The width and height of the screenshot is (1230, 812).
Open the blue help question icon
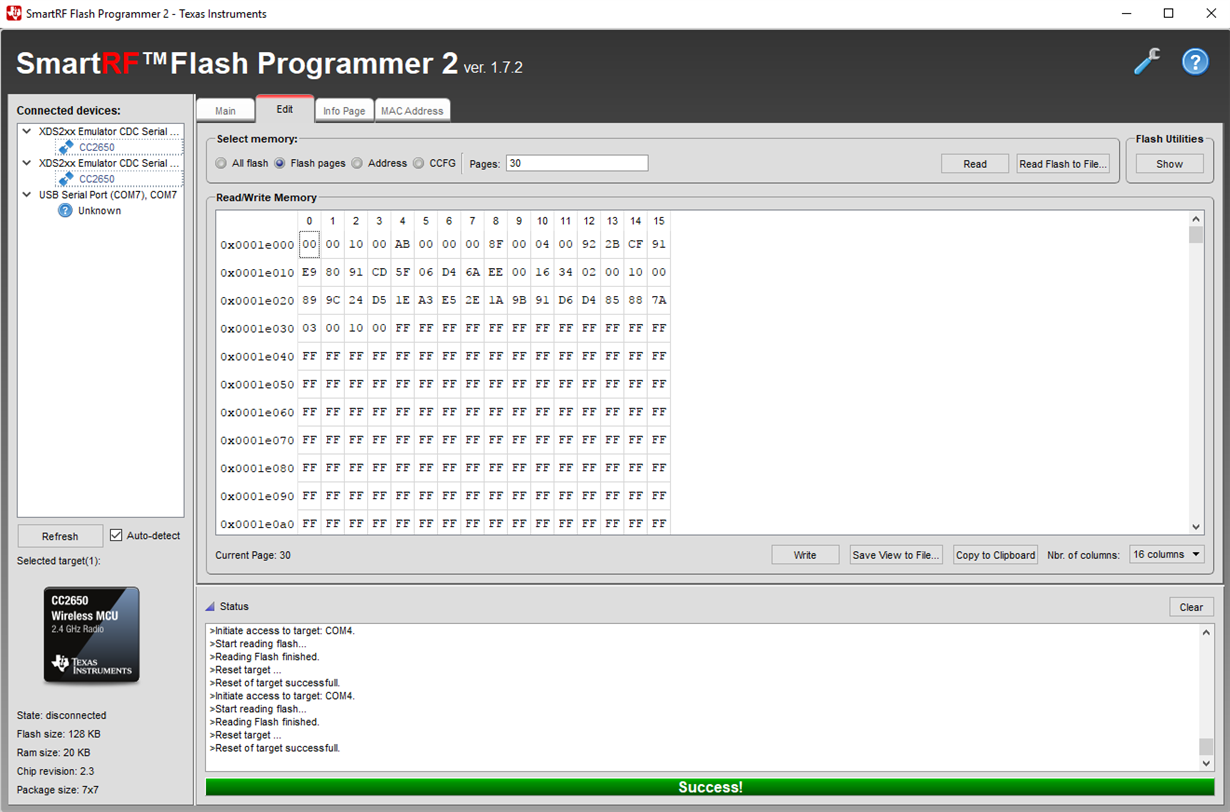pyautogui.click(x=1195, y=62)
